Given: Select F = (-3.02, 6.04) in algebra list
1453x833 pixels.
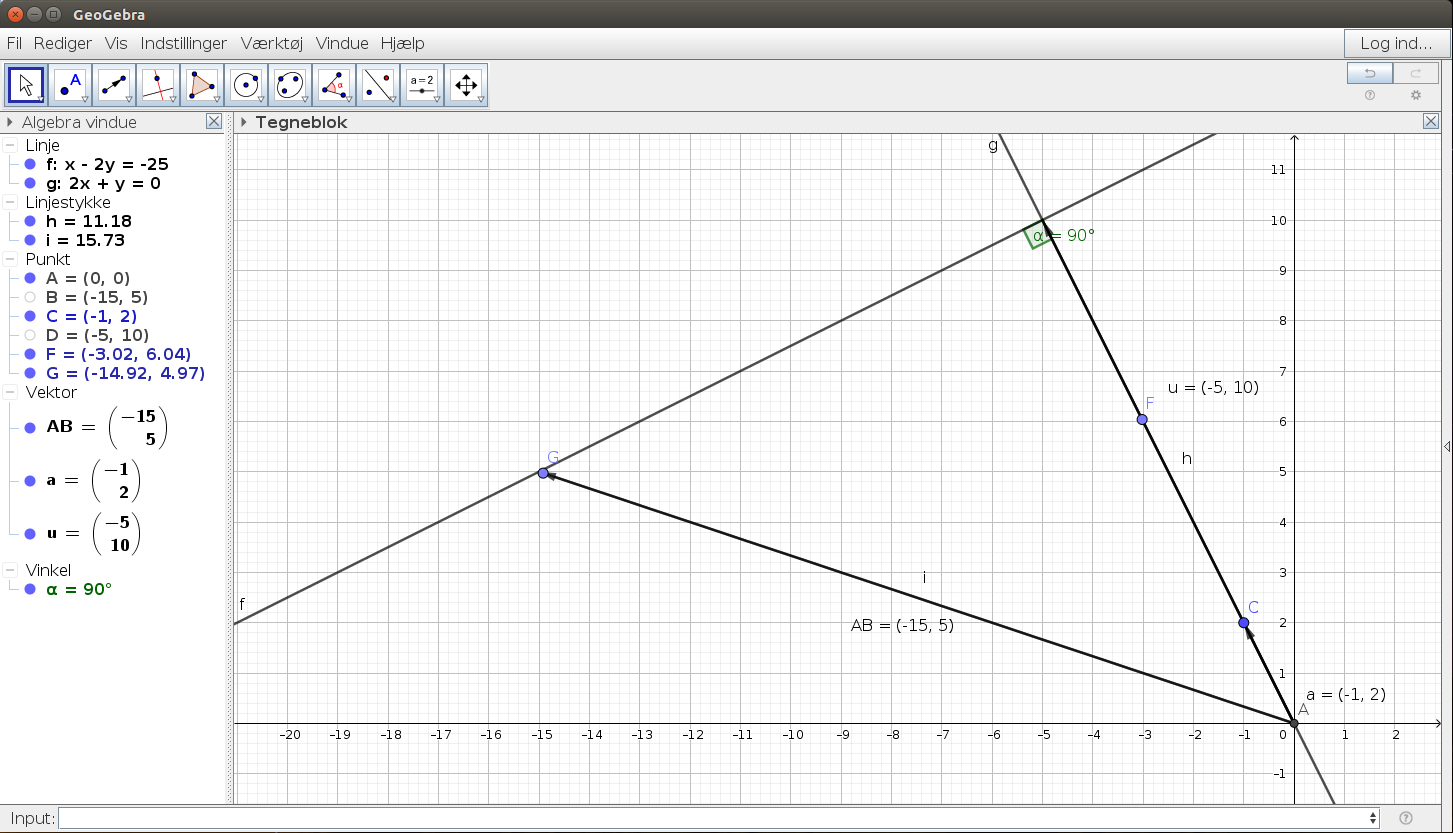Looking at the screenshot, I should 118,354.
